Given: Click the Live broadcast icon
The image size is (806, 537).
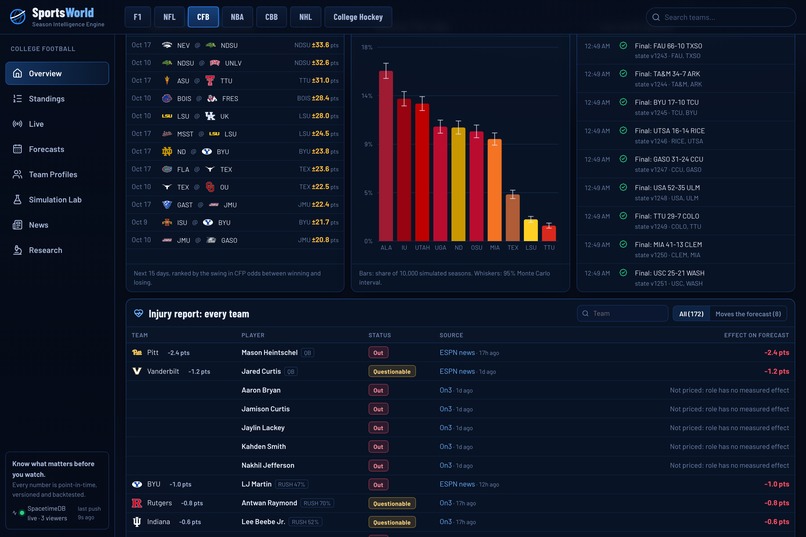Looking at the screenshot, I should pyautogui.click(x=17, y=124).
